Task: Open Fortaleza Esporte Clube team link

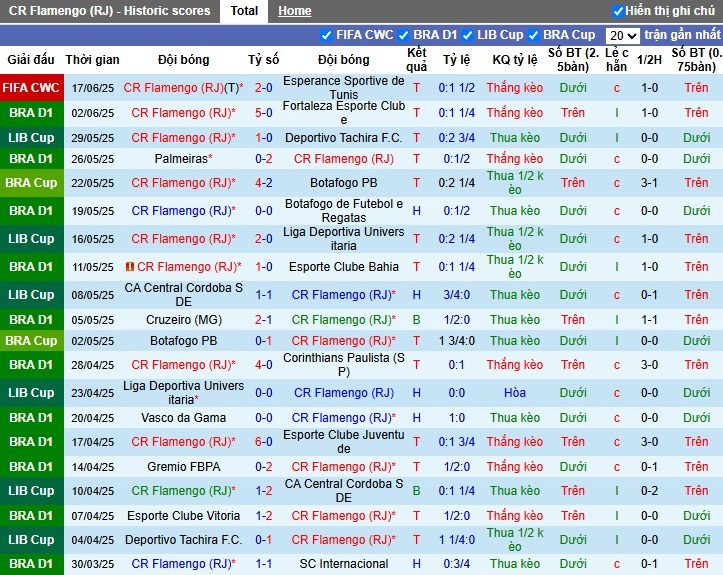Action: tap(344, 113)
